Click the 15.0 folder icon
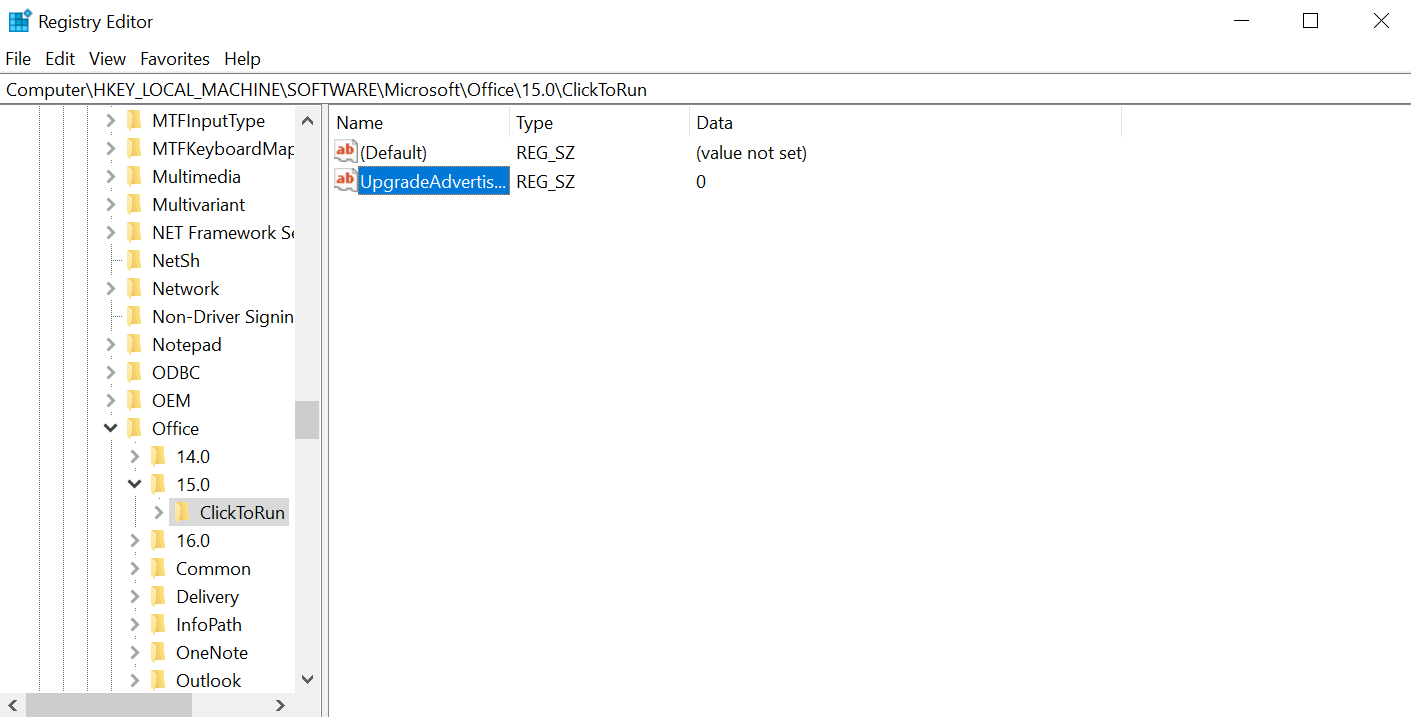The height and width of the screenshot is (717, 1411). tap(158, 485)
